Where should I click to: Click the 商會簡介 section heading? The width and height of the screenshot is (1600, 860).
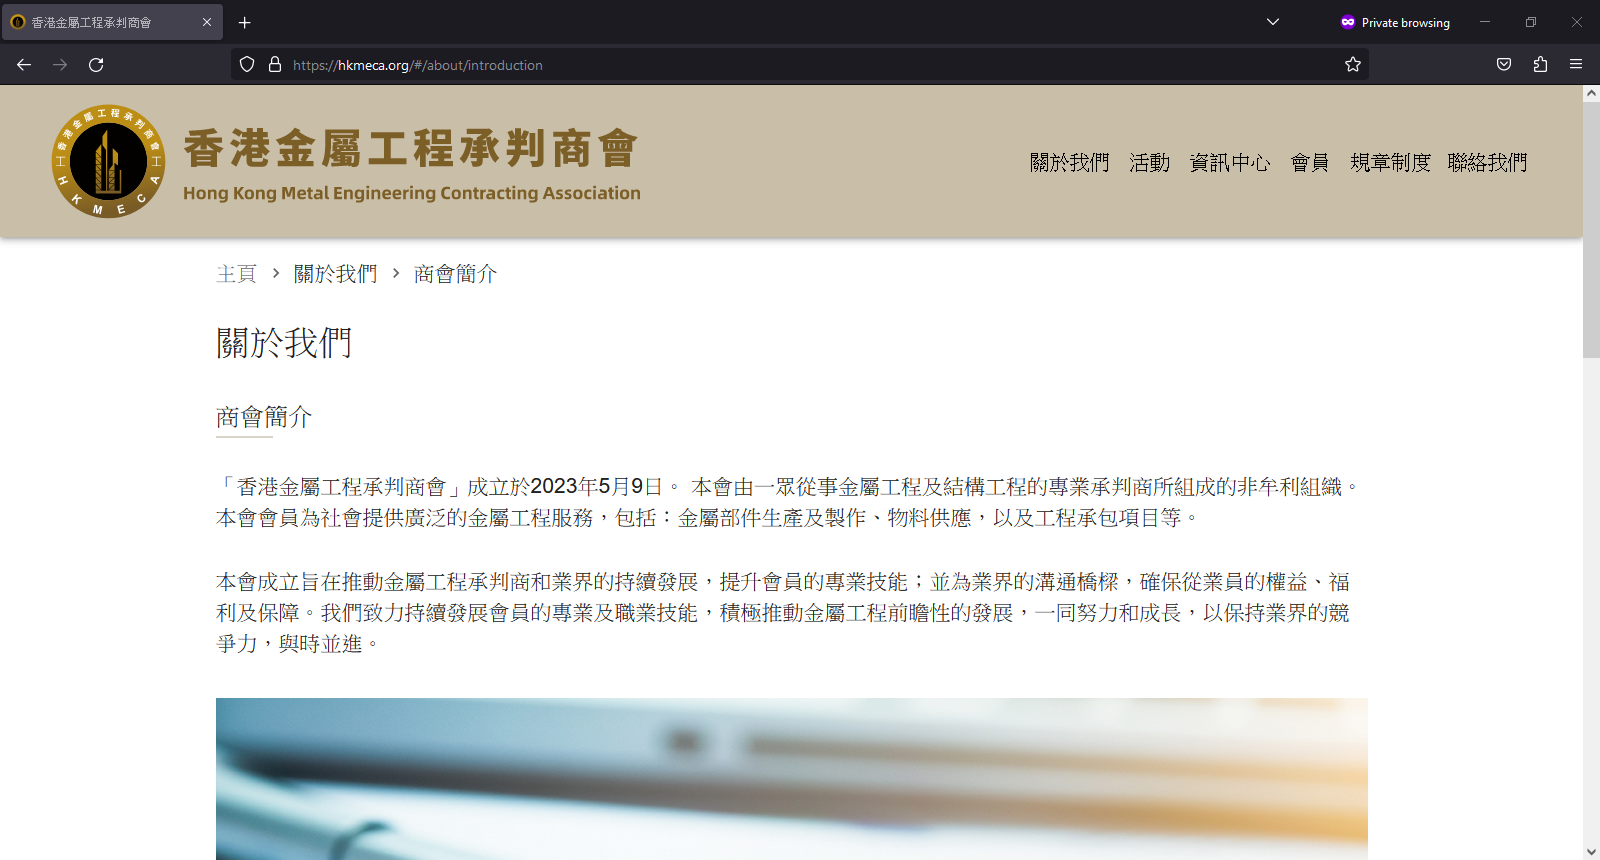coord(264,417)
